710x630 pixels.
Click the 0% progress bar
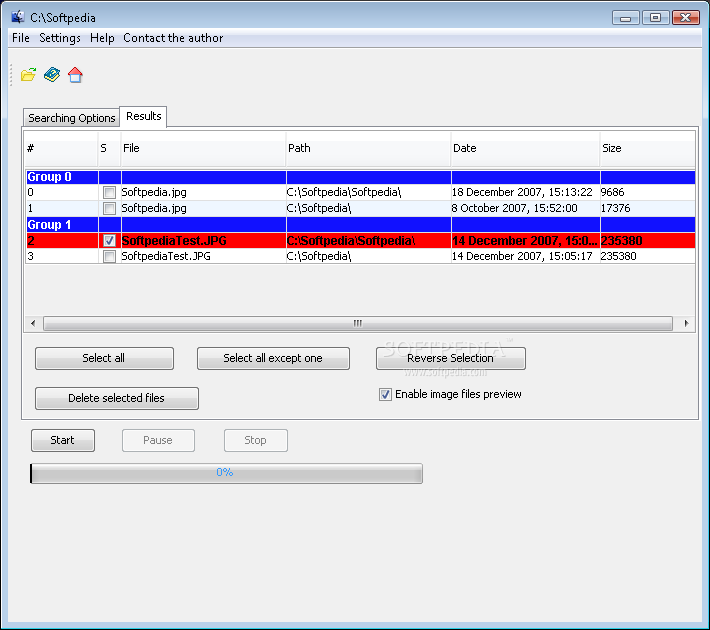[x=226, y=473]
